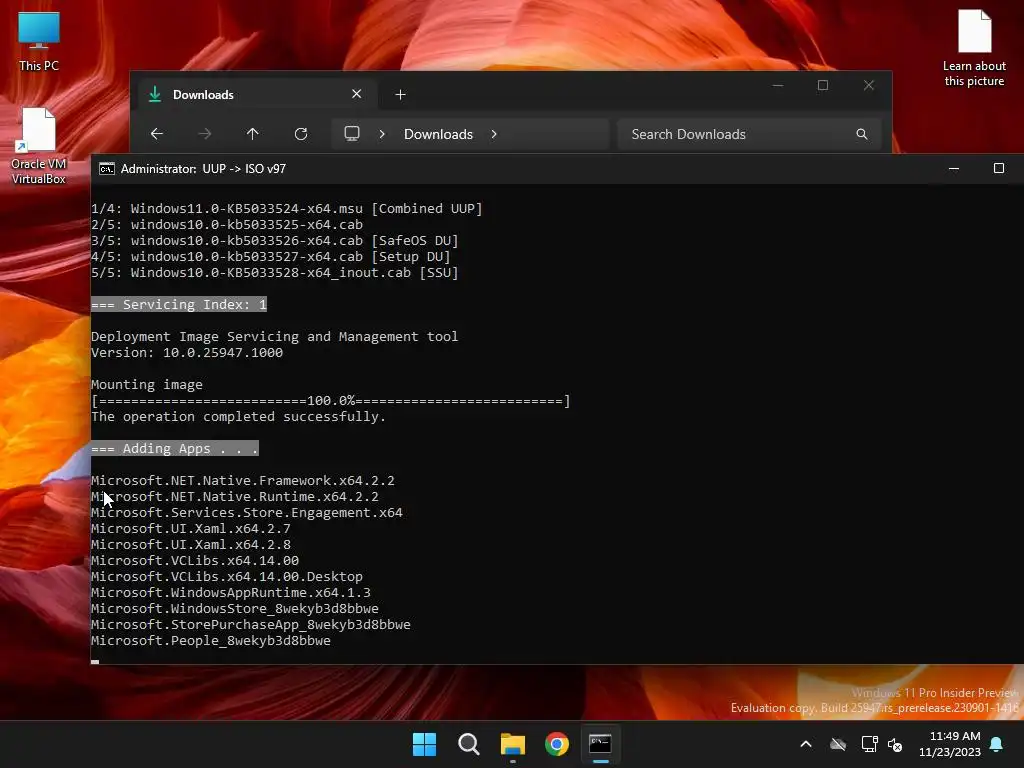The width and height of the screenshot is (1024, 768).
Task: Click 'Microsoft.NET.Native.Framework.x64.2.2' line
Action: (243, 481)
